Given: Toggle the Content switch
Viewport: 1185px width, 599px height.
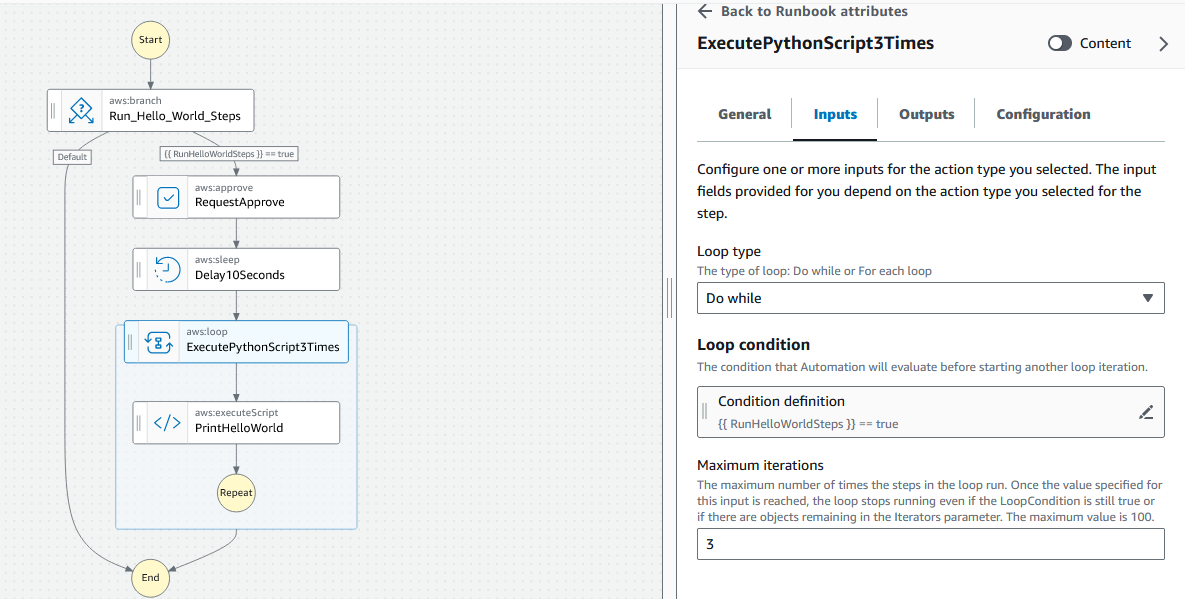Looking at the screenshot, I should point(1059,43).
